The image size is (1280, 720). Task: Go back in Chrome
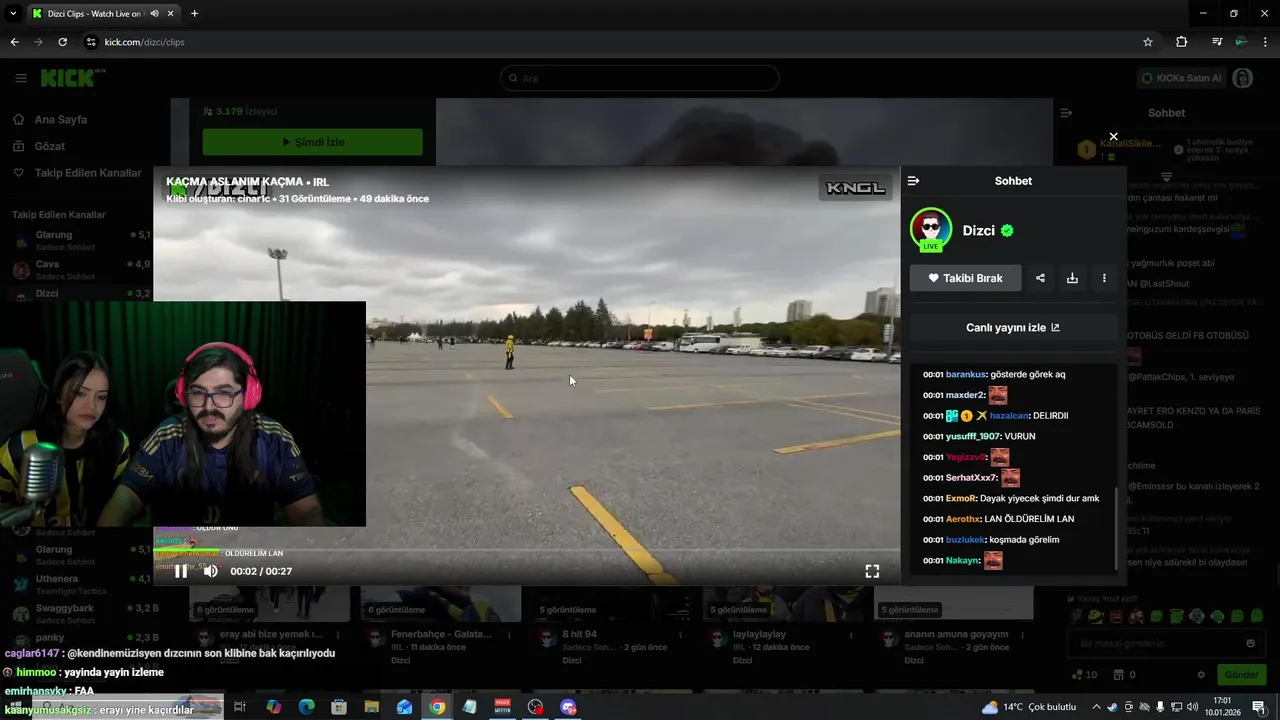[14, 42]
